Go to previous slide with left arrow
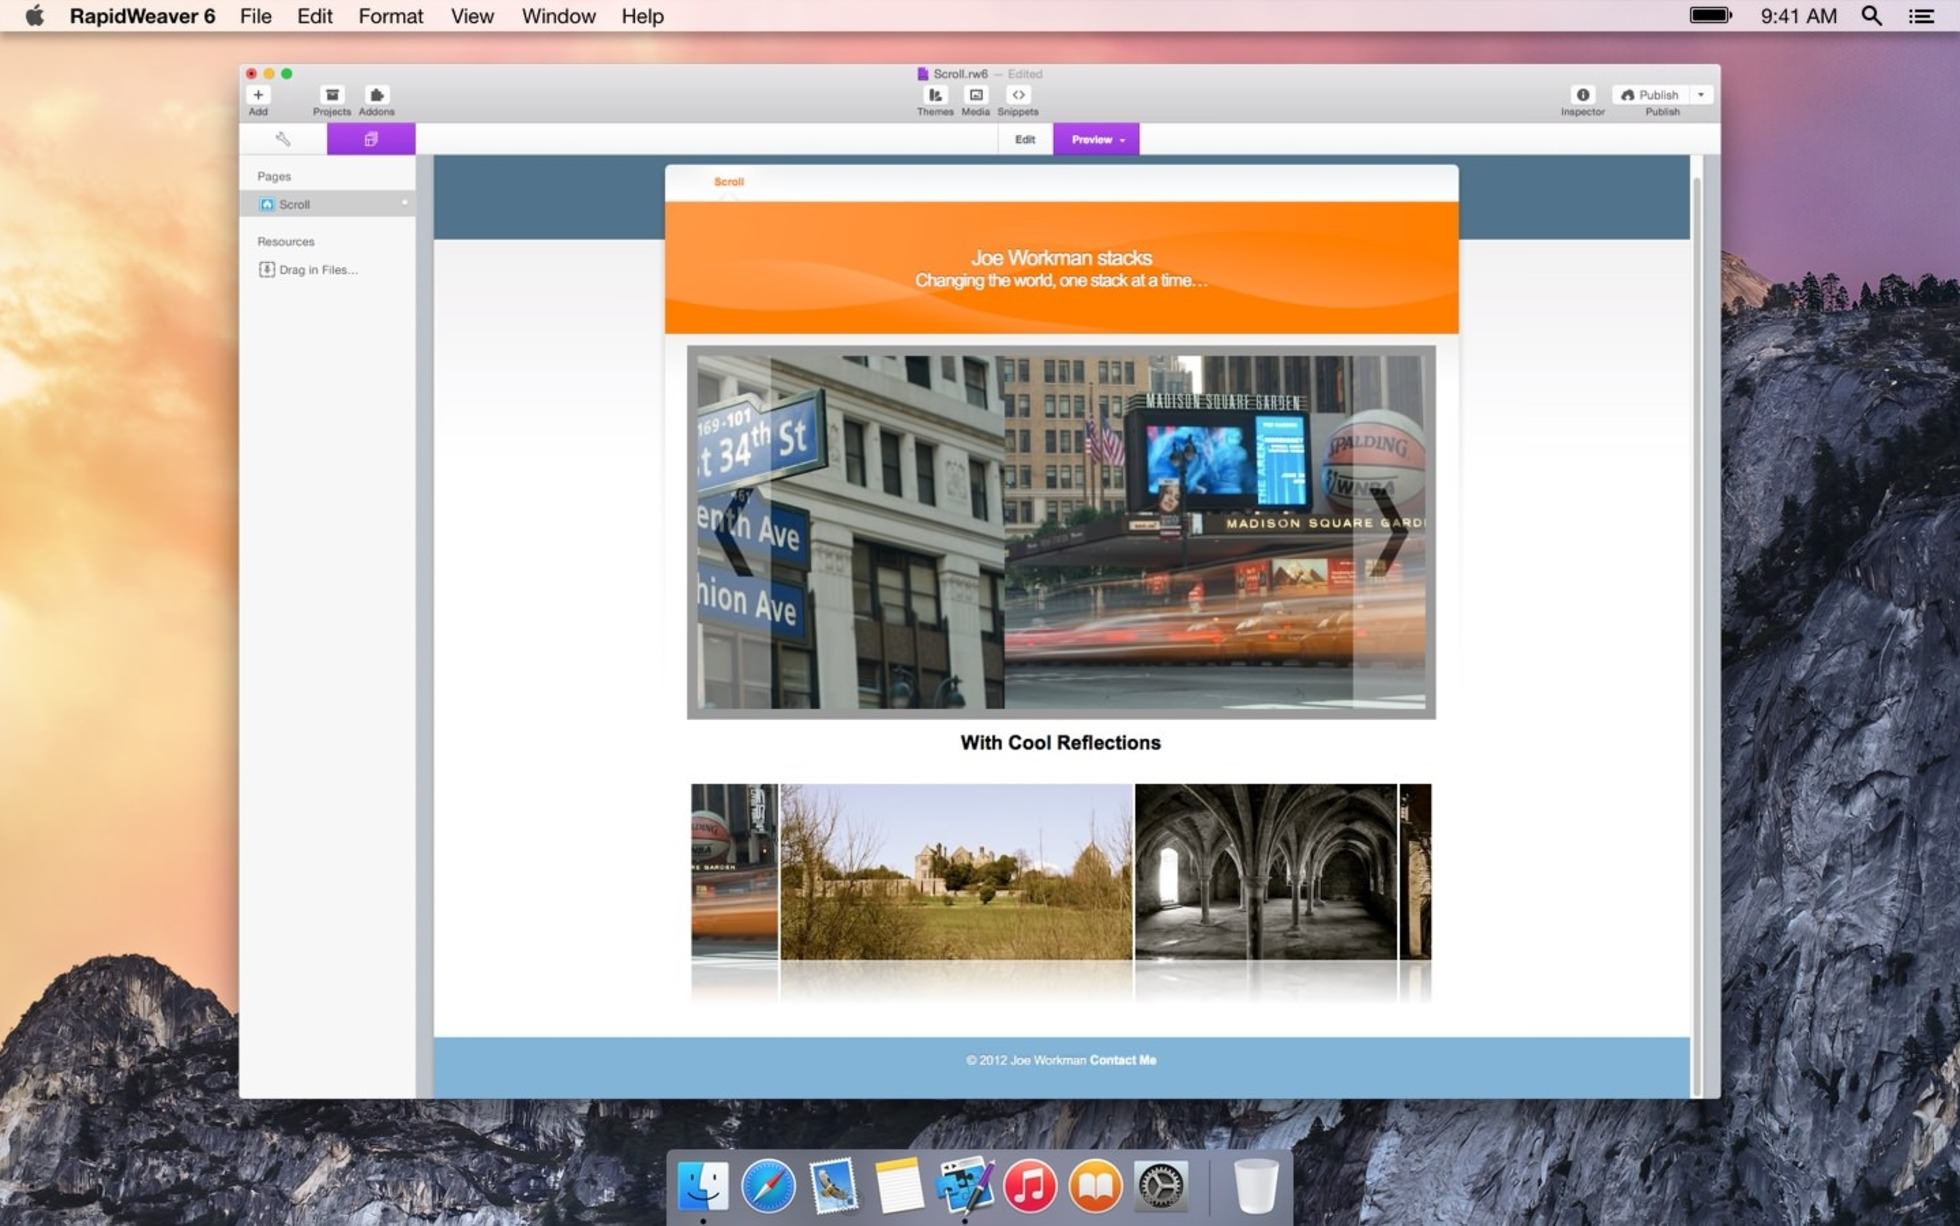Screen dimensions: 1960x1226 (735, 532)
